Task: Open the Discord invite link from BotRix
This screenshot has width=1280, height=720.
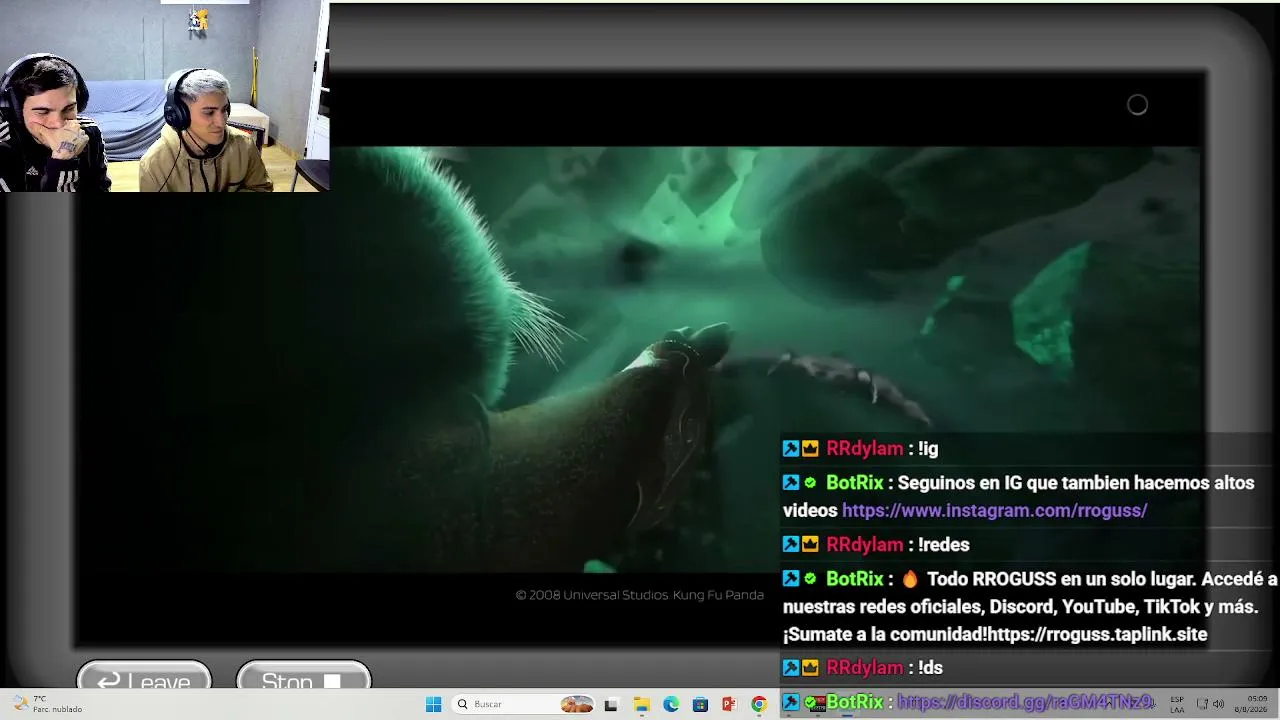Action: click(1026, 702)
